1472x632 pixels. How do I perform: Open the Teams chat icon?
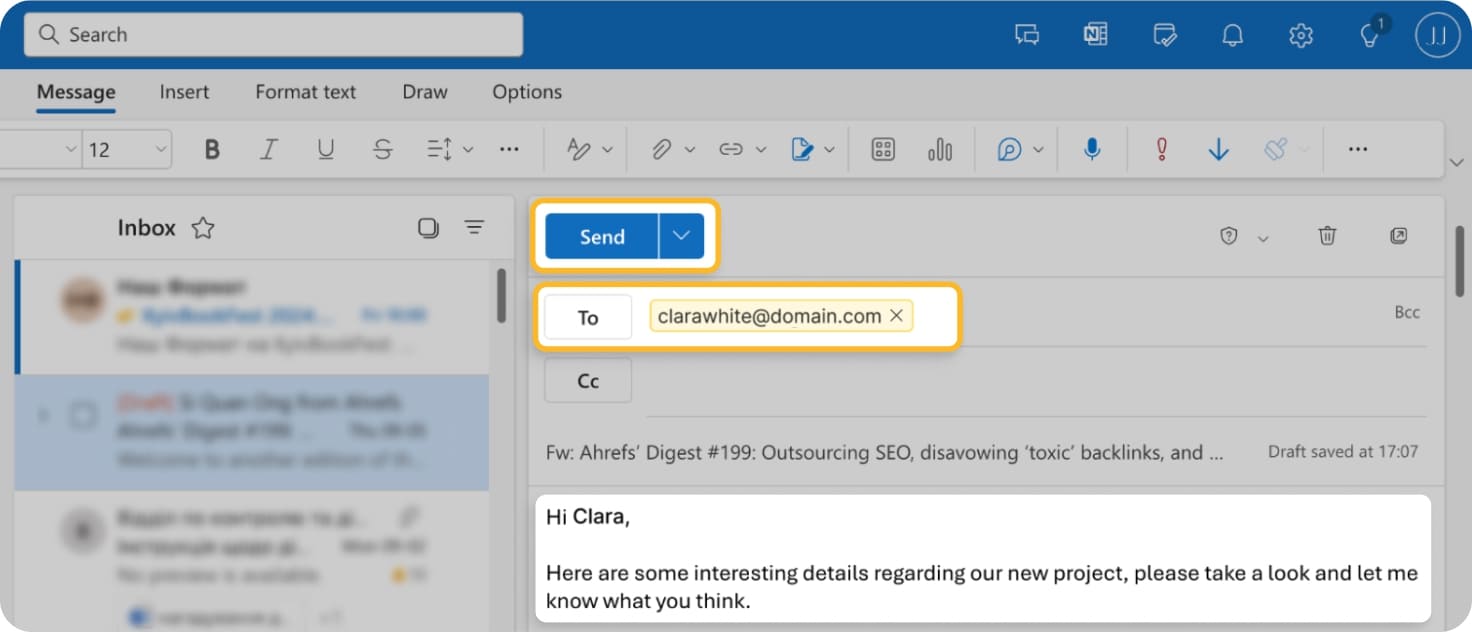[1026, 34]
